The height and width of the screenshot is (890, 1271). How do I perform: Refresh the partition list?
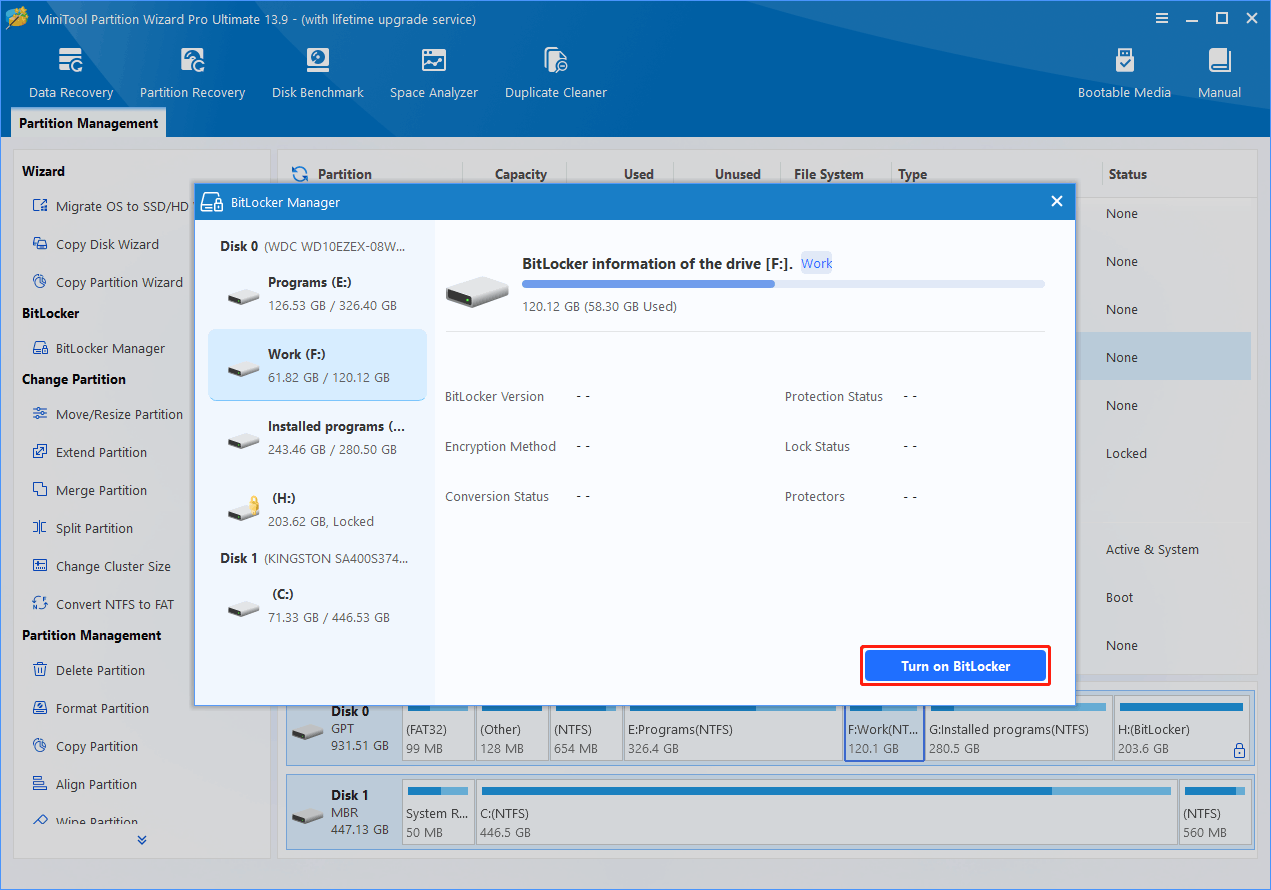click(x=299, y=174)
